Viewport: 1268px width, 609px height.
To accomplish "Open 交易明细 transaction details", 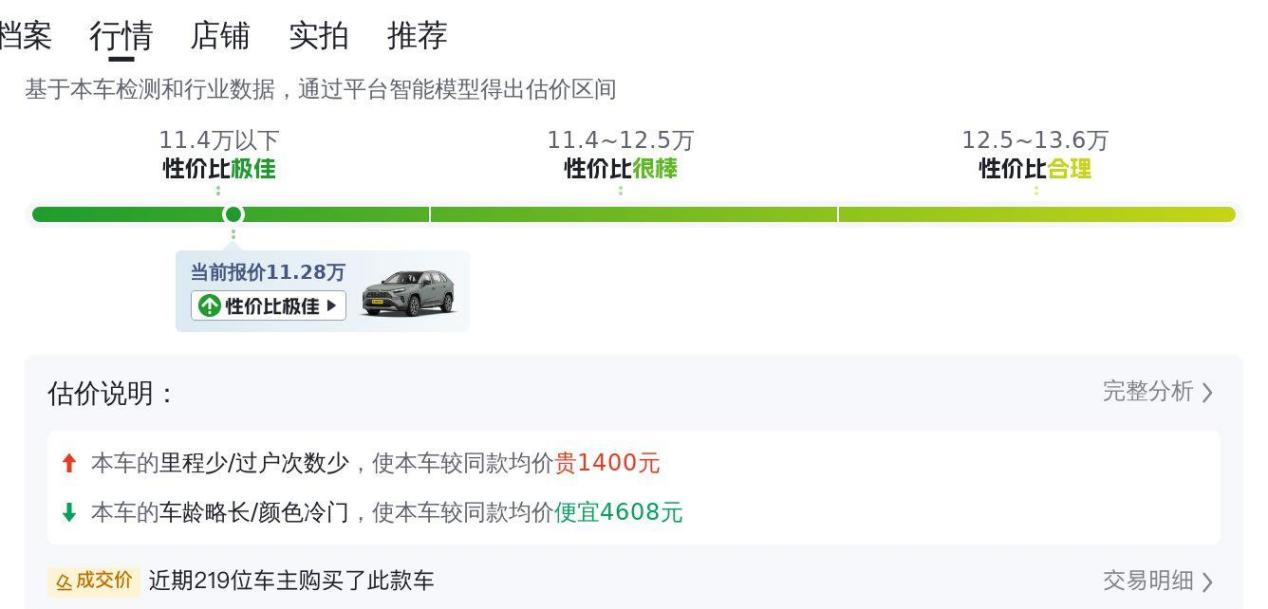I will [1148, 581].
